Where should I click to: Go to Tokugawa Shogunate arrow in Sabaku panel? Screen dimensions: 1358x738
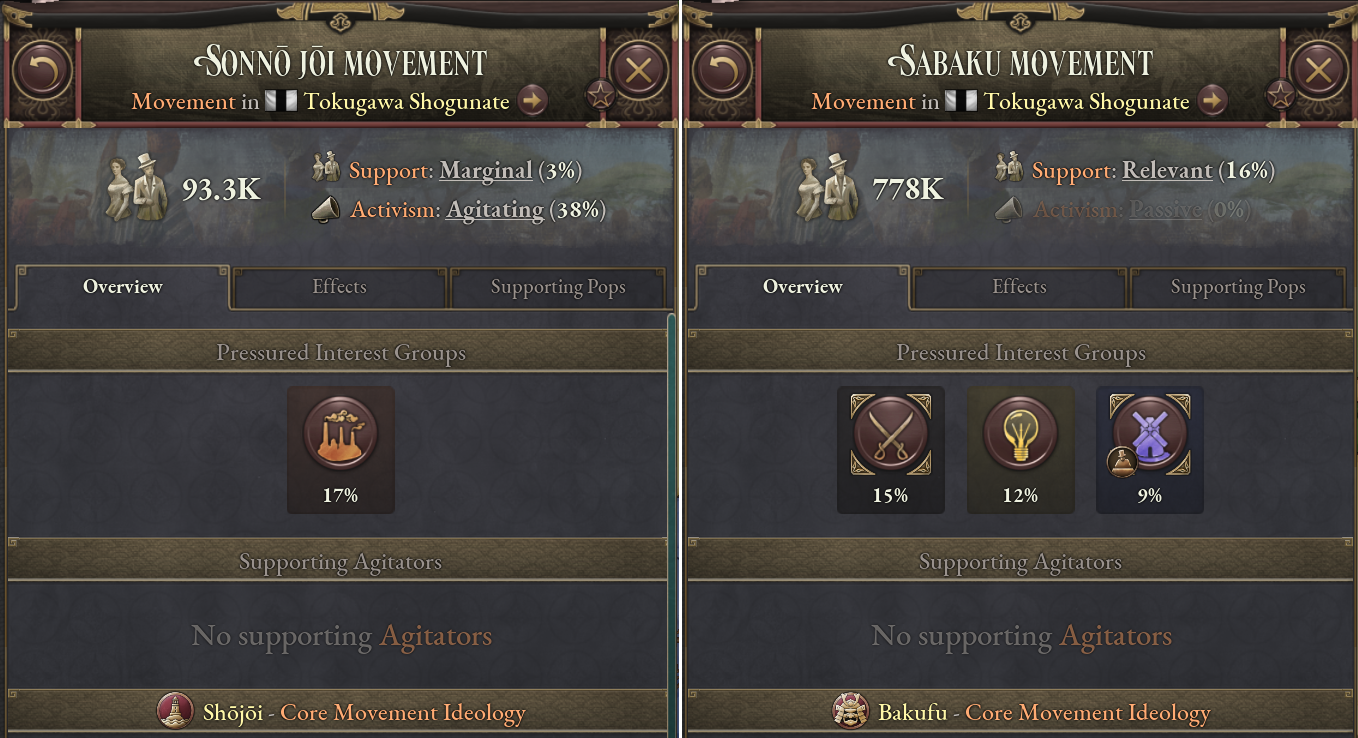pos(1212,101)
